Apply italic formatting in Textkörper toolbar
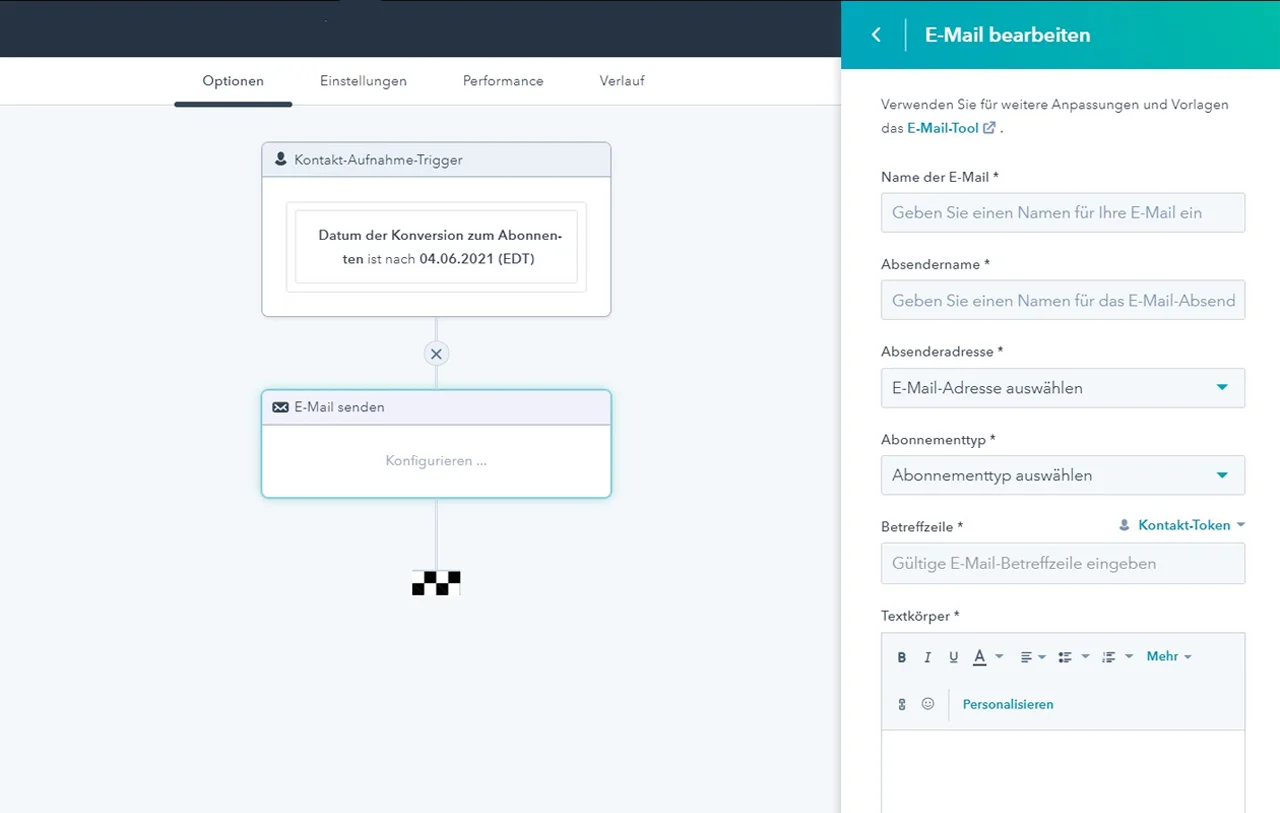The height and width of the screenshot is (813, 1280). pyautogui.click(x=927, y=657)
